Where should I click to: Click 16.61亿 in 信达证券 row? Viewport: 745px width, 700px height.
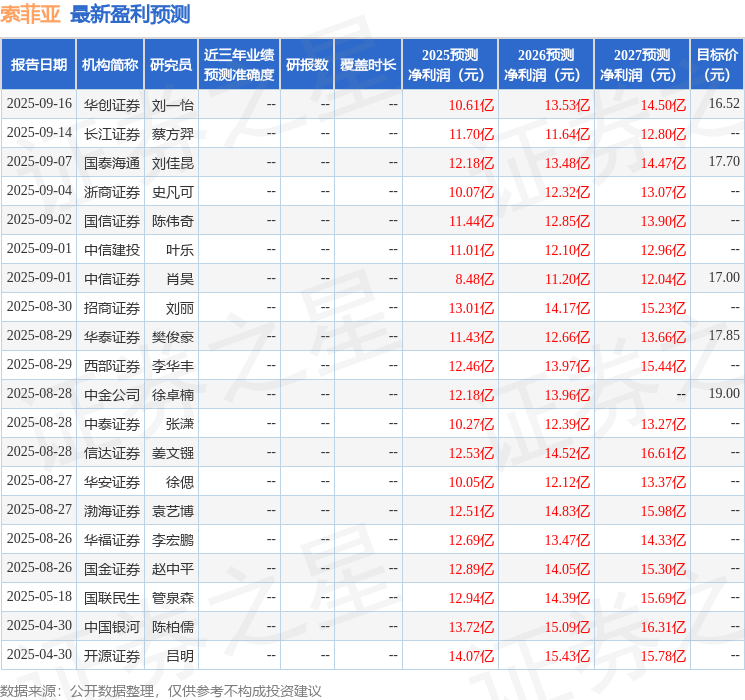(663, 453)
